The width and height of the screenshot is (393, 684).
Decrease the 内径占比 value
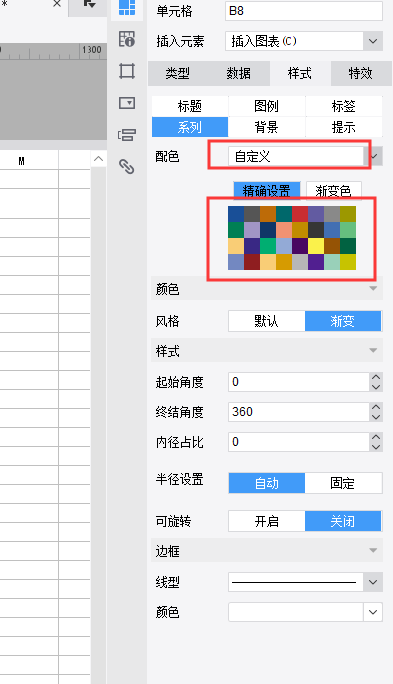point(376,447)
